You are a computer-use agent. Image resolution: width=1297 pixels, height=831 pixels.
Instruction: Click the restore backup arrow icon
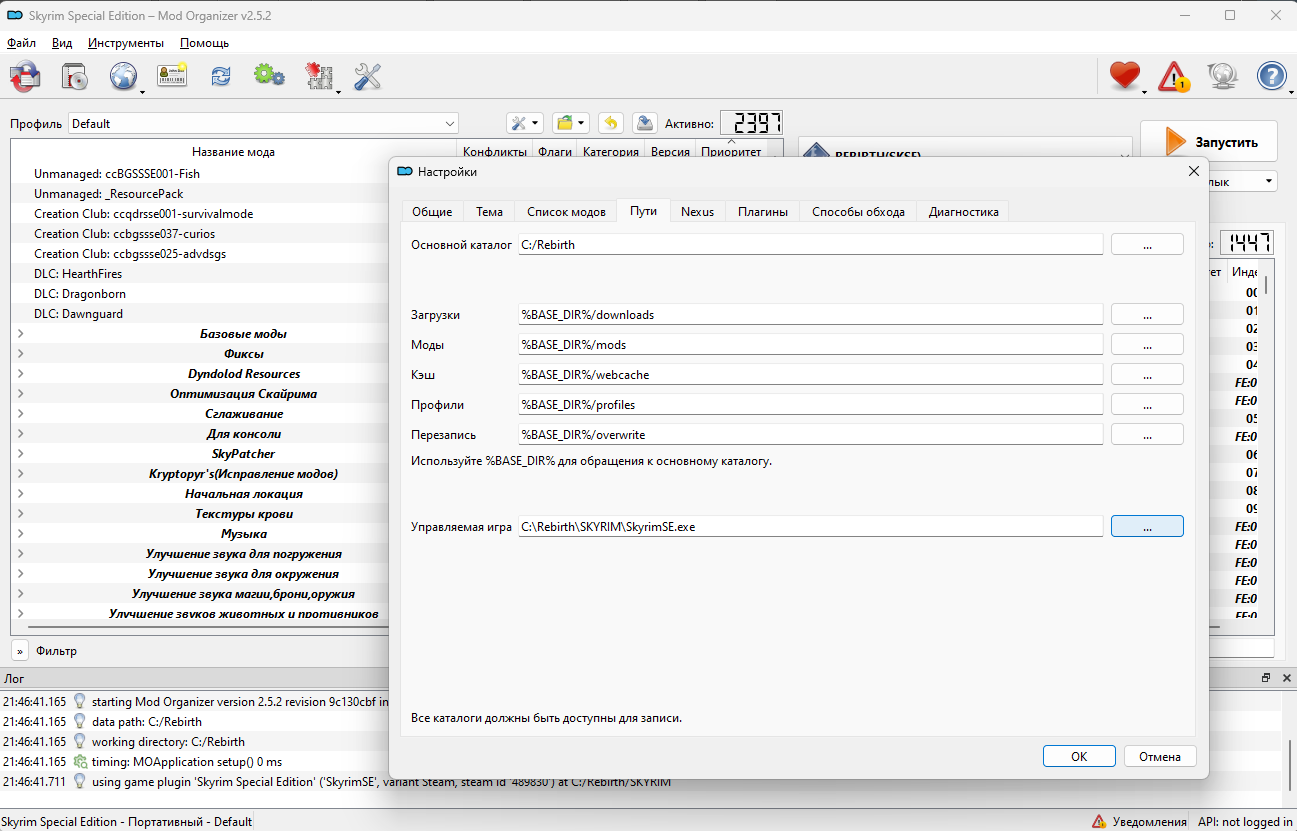coord(611,123)
